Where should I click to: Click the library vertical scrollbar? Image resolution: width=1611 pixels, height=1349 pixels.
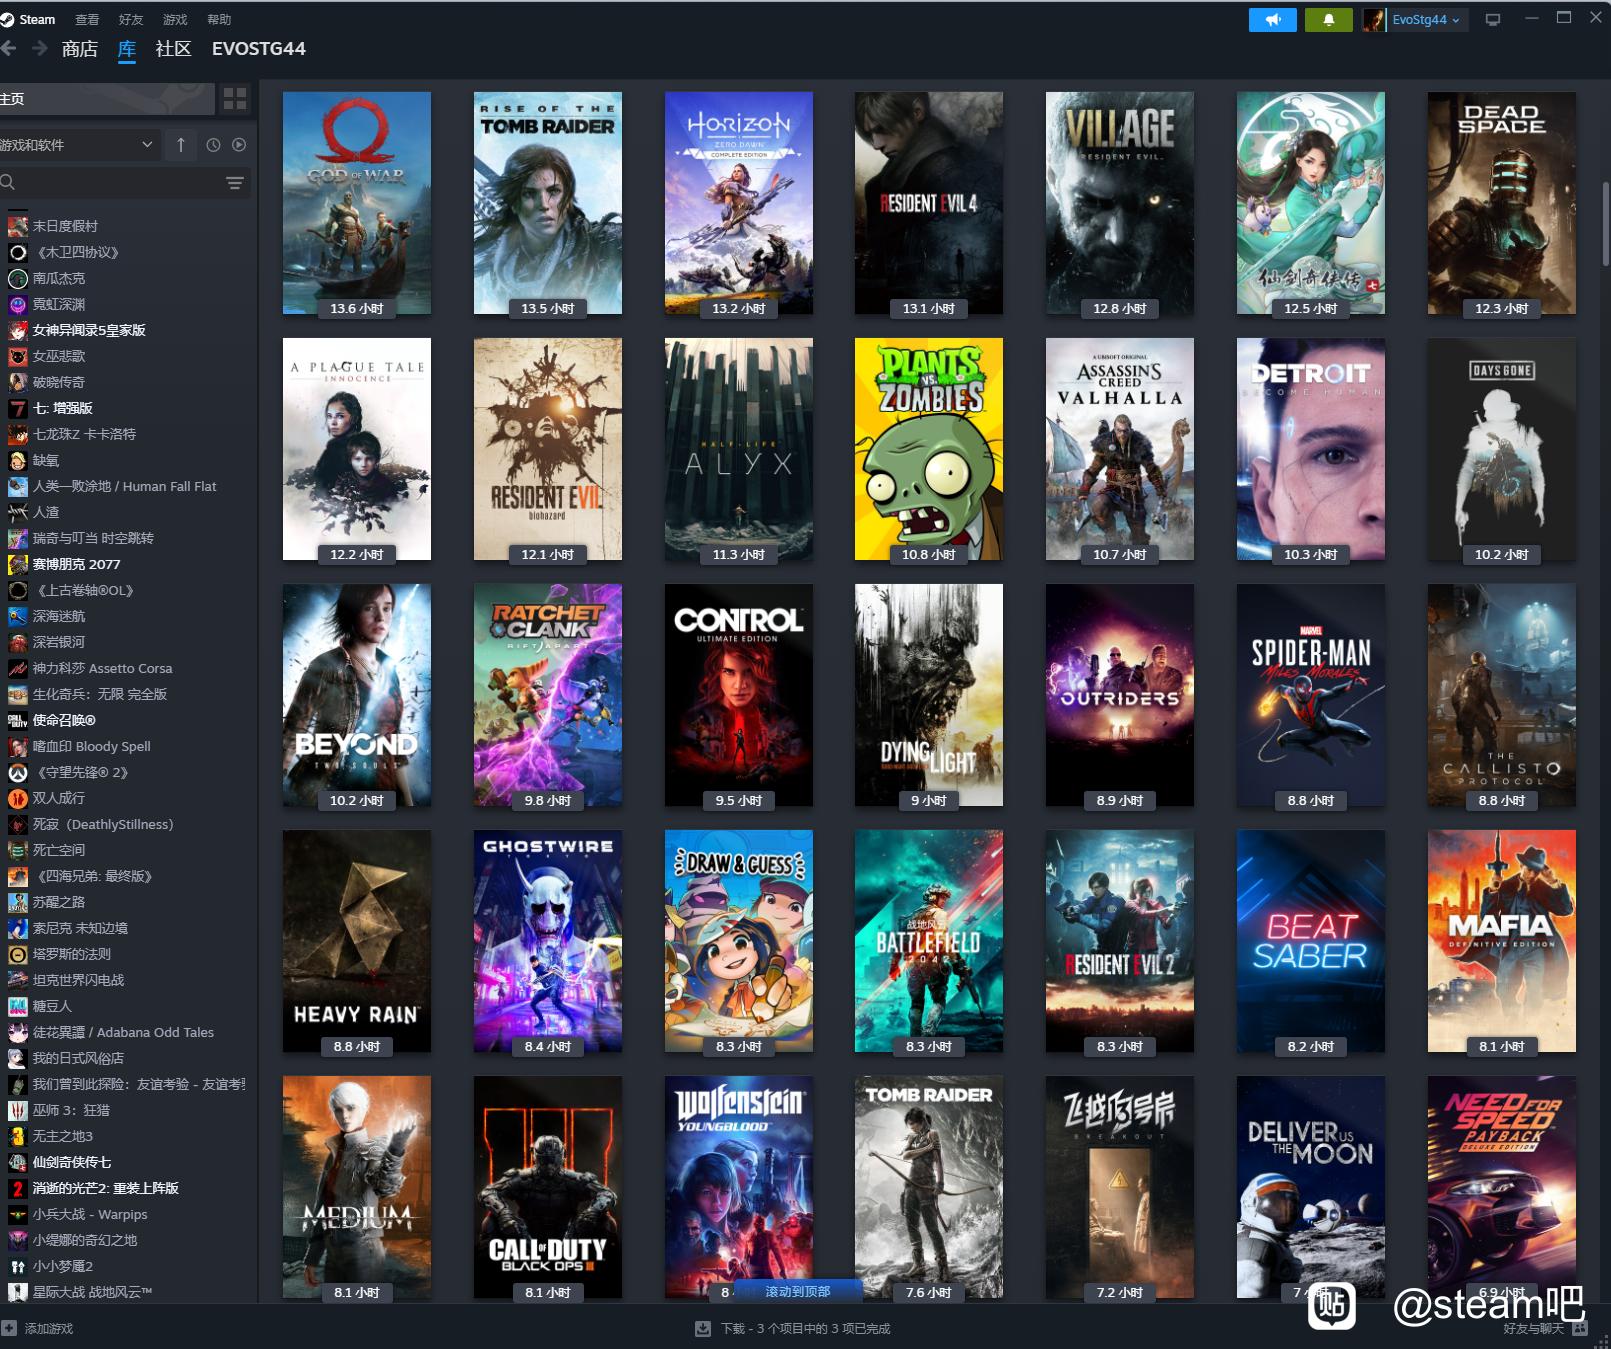[1605, 222]
